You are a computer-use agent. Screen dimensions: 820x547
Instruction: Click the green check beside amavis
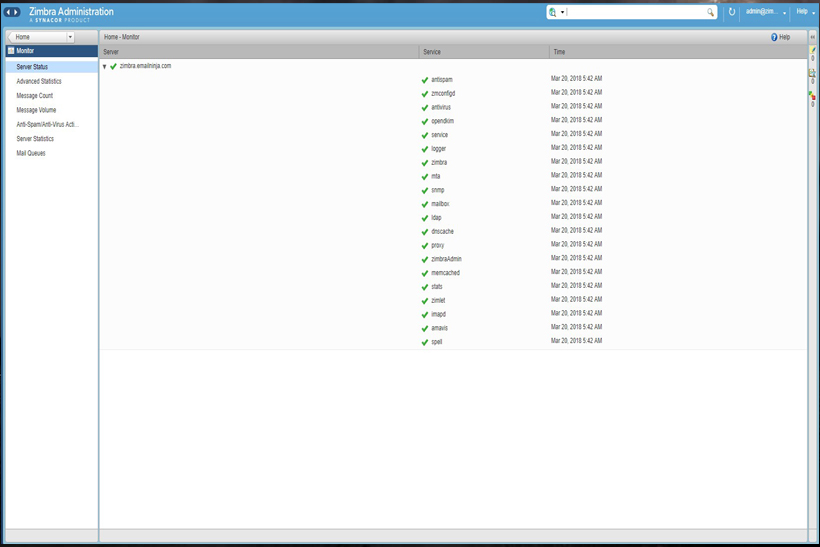(425, 328)
